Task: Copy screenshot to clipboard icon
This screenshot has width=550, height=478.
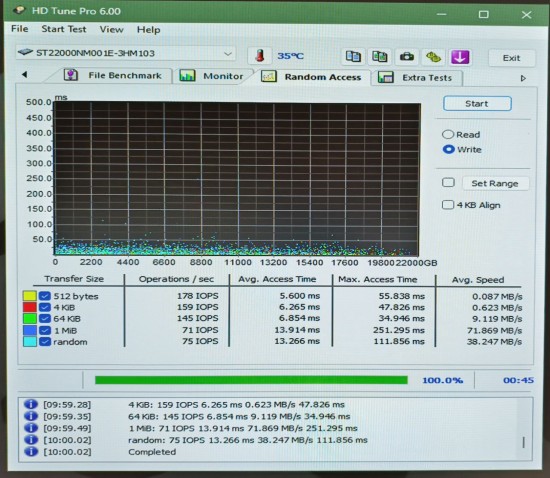Action: [x=380, y=56]
